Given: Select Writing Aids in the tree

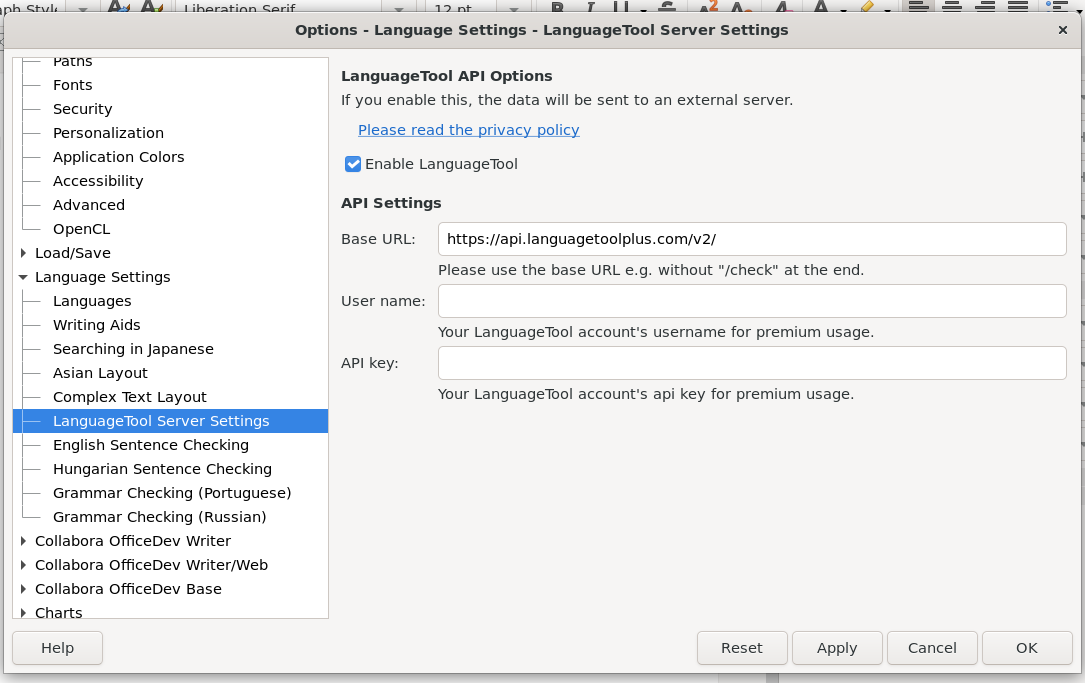Looking at the screenshot, I should tap(96, 325).
